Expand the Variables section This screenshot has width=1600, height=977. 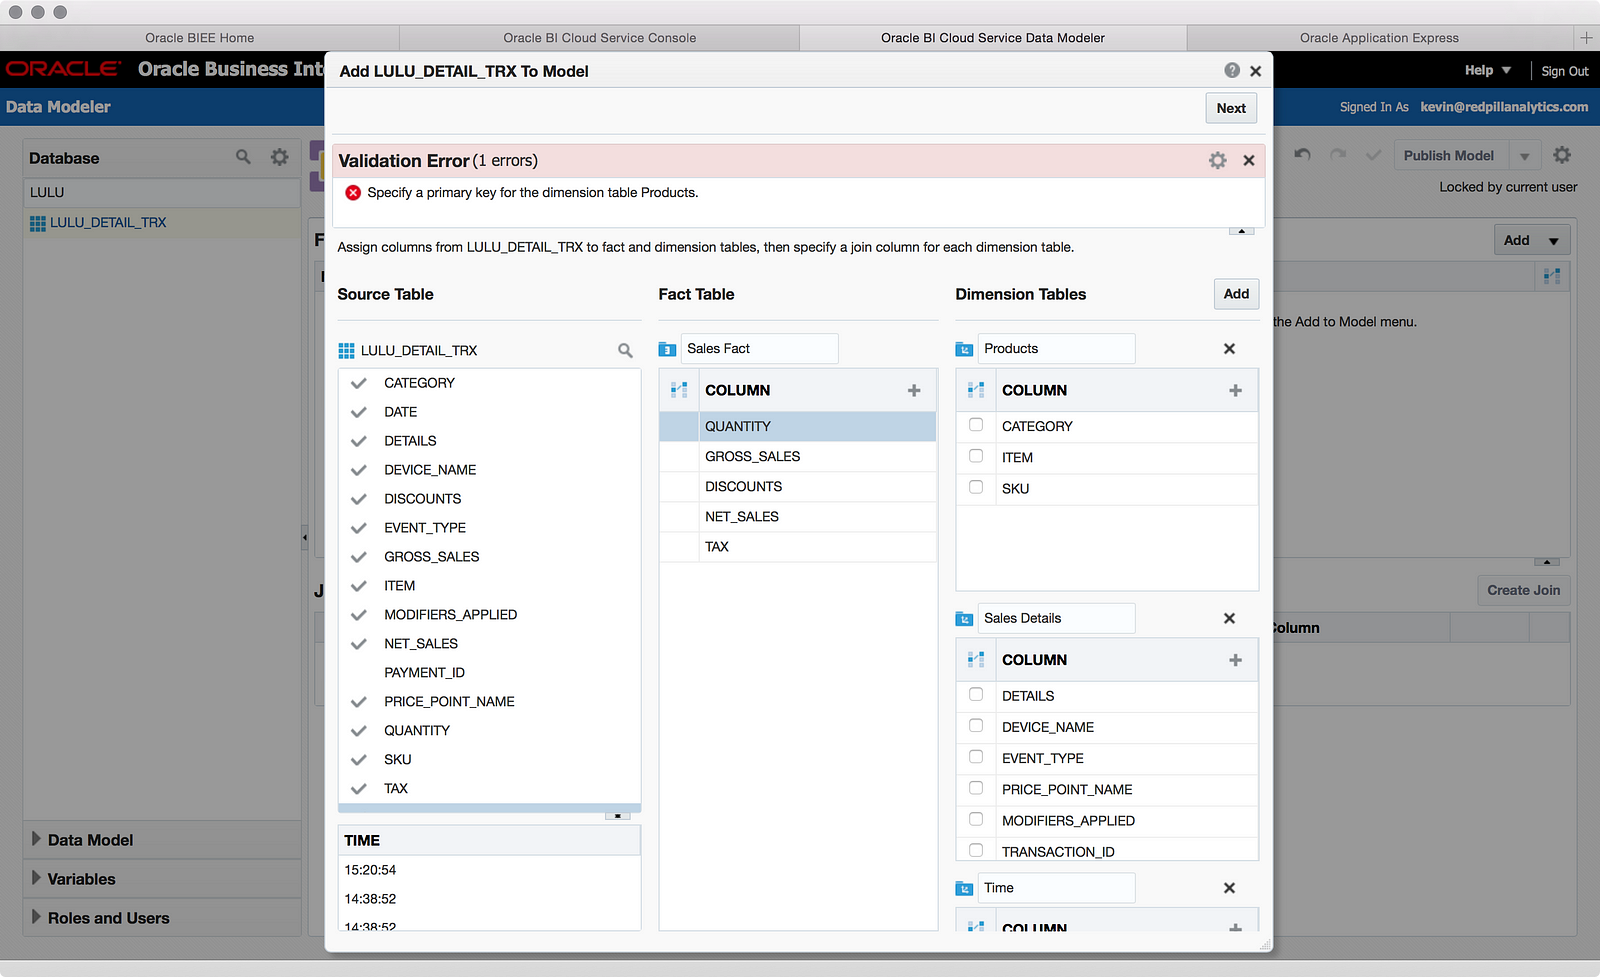tap(36, 878)
